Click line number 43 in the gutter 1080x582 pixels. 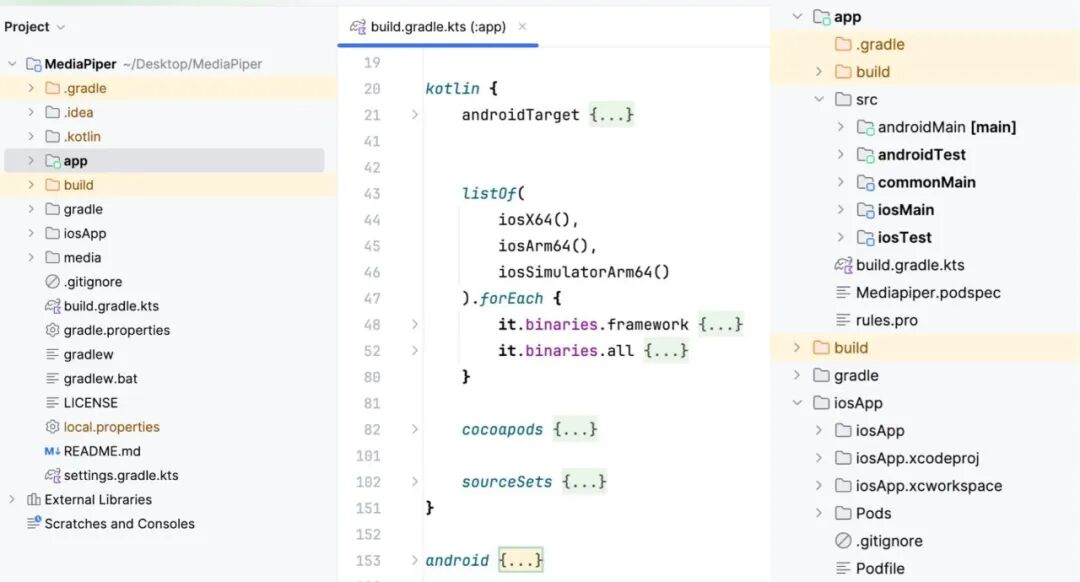pos(372,194)
